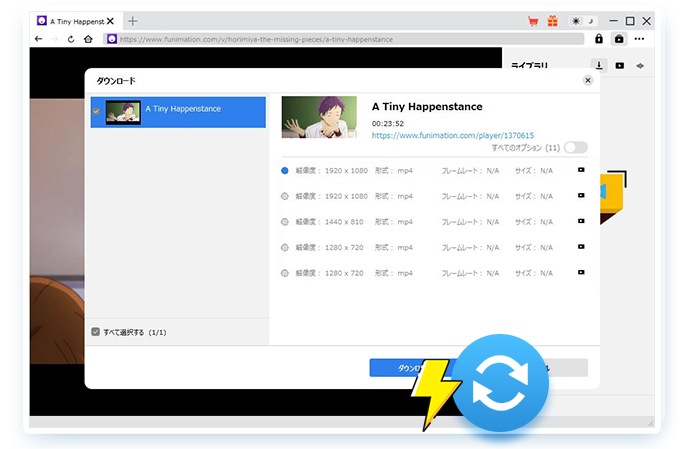This screenshot has width=684, height=449.
Task: Click video icon on second 1920 x 1080 row
Action: [x=581, y=195]
